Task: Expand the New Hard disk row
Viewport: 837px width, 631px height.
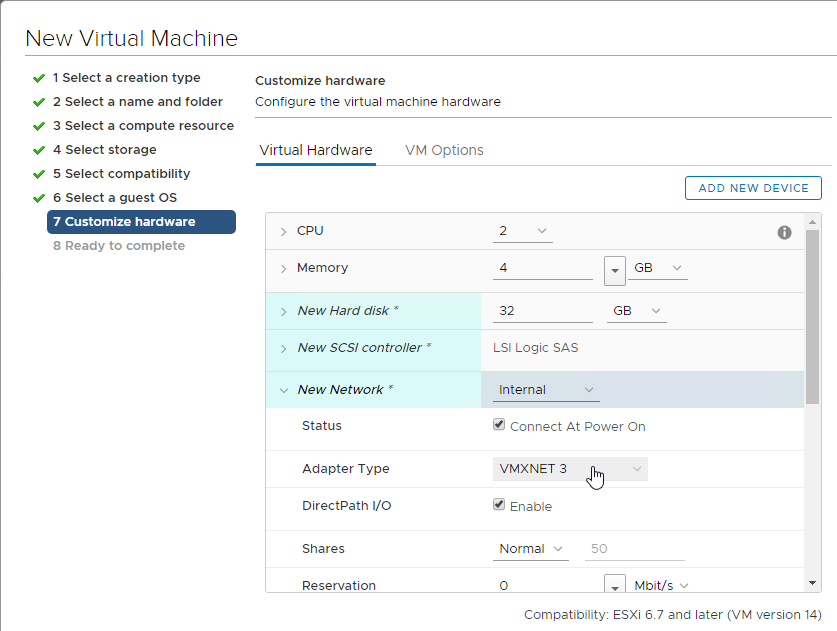Action: click(283, 311)
